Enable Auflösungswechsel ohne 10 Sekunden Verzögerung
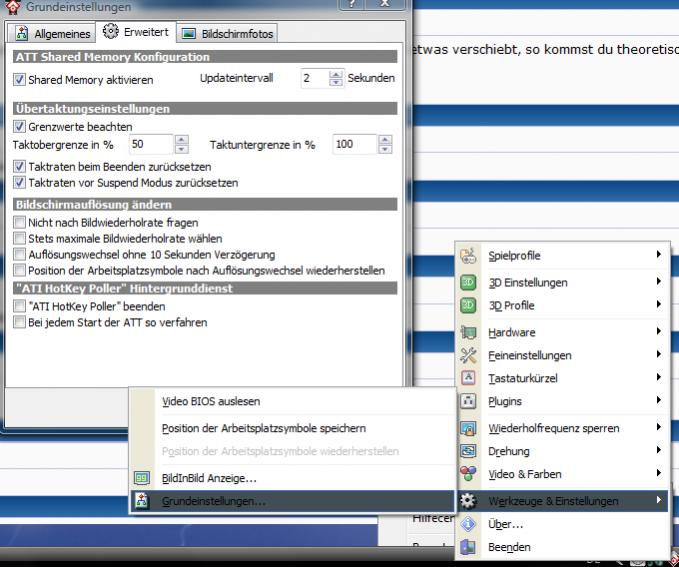 [19, 254]
